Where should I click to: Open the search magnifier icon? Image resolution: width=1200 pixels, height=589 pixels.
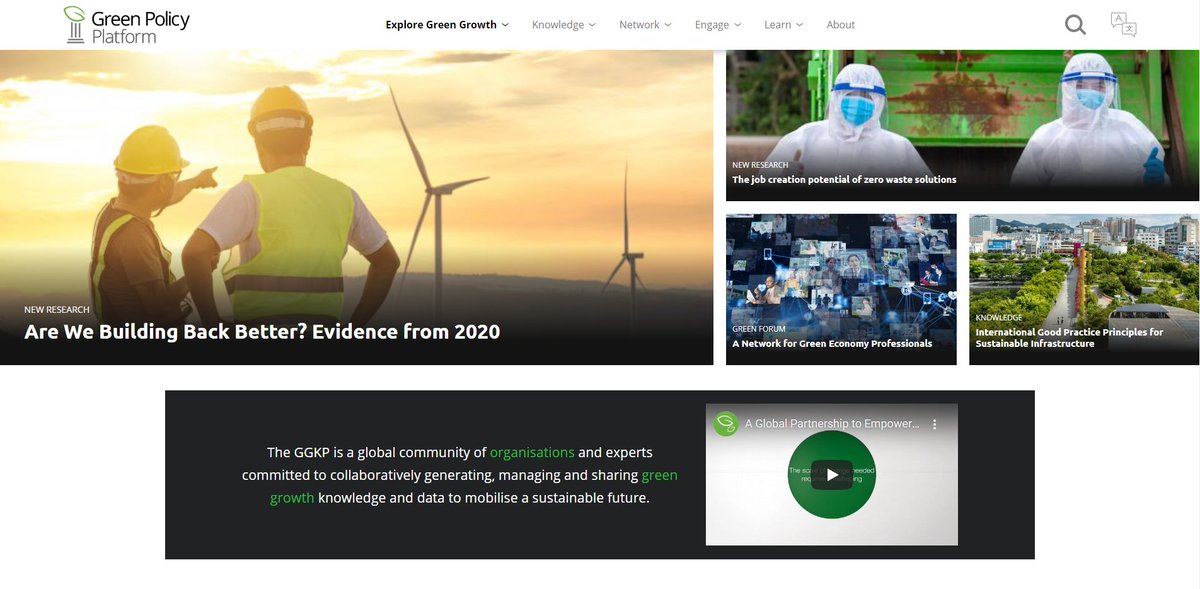click(1075, 24)
